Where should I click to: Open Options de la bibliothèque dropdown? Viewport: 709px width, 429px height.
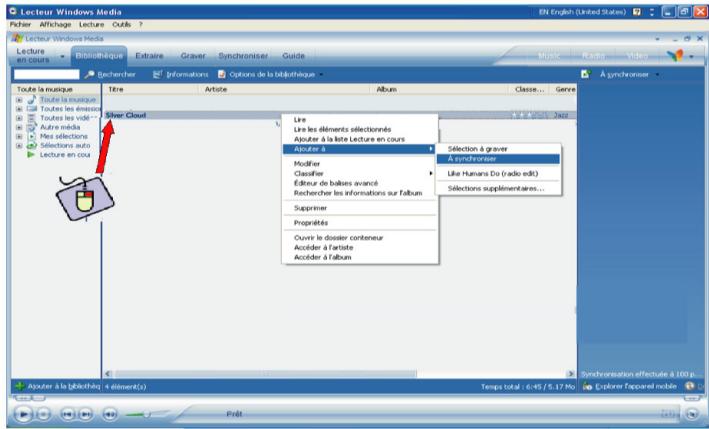click(x=274, y=75)
